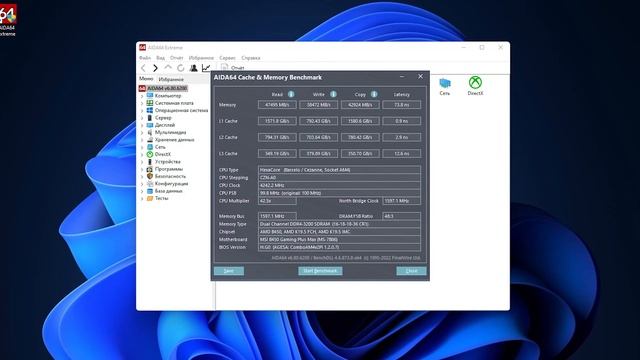640x360 pixels.
Task: Click the Memory Bus 1597.1 MHz field
Action: tap(277, 216)
